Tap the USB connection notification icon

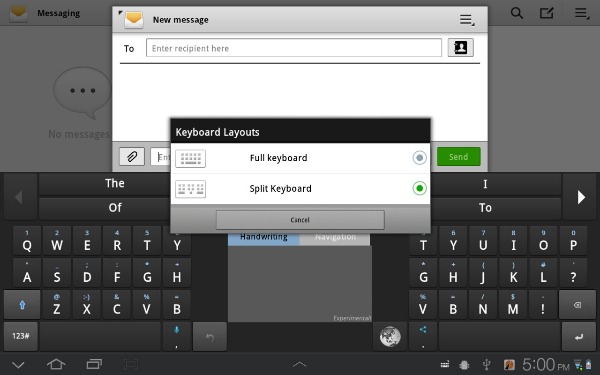coord(486,365)
